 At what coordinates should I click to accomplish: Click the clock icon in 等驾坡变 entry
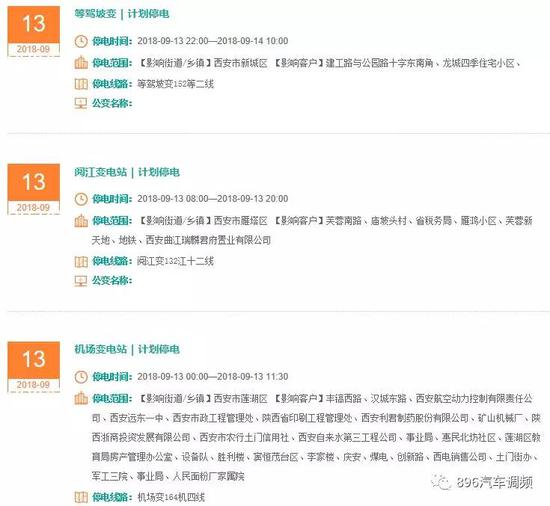pyautogui.click(x=81, y=41)
